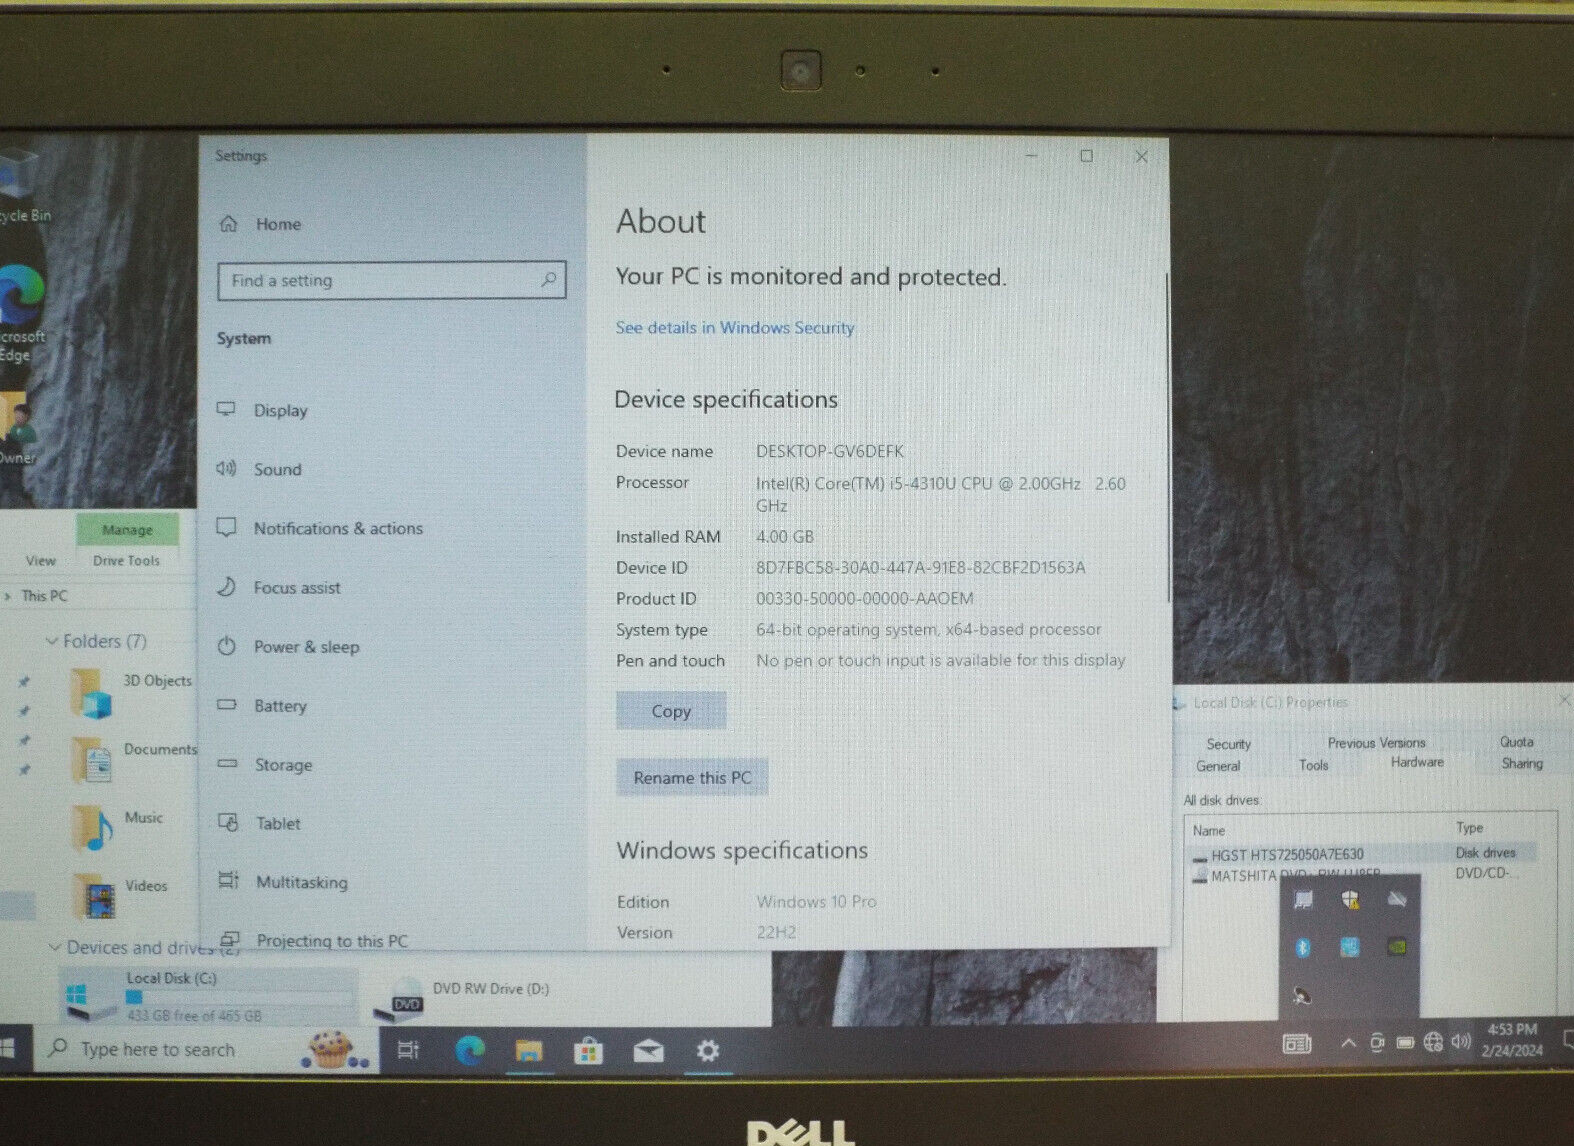Open Projecting to this PC settings

(313, 940)
